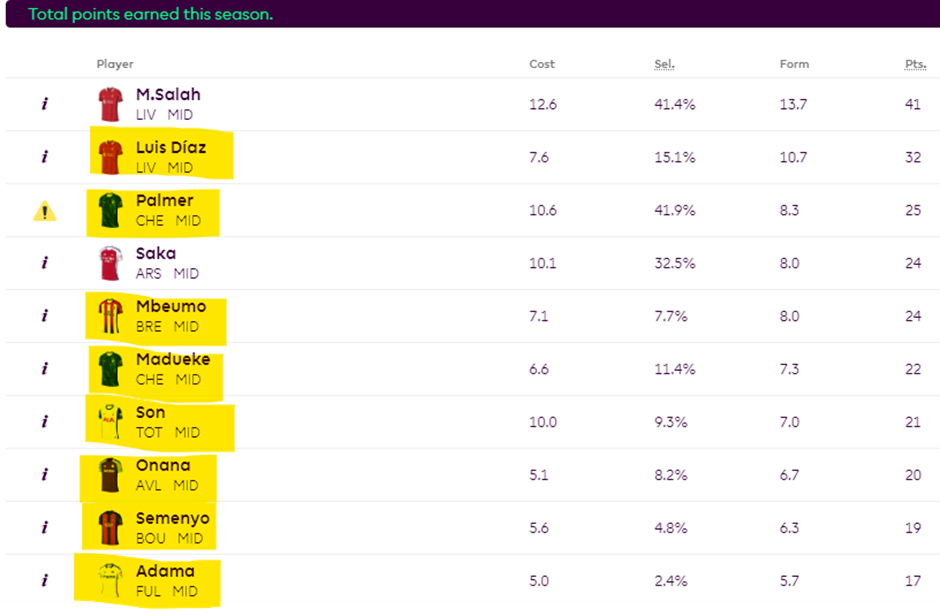Click the Madueke player name

pyautogui.click(x=170, y=360)
